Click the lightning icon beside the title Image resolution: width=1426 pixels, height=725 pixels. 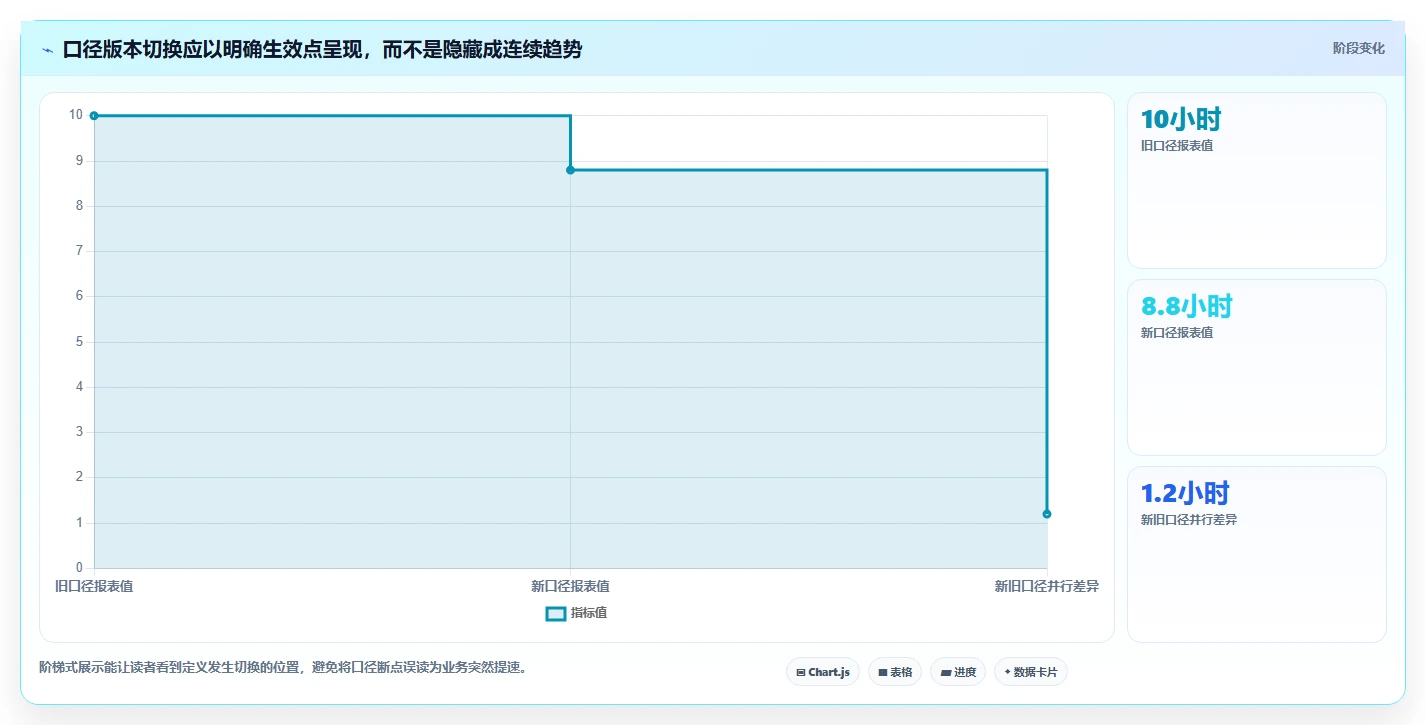[48, 50]
